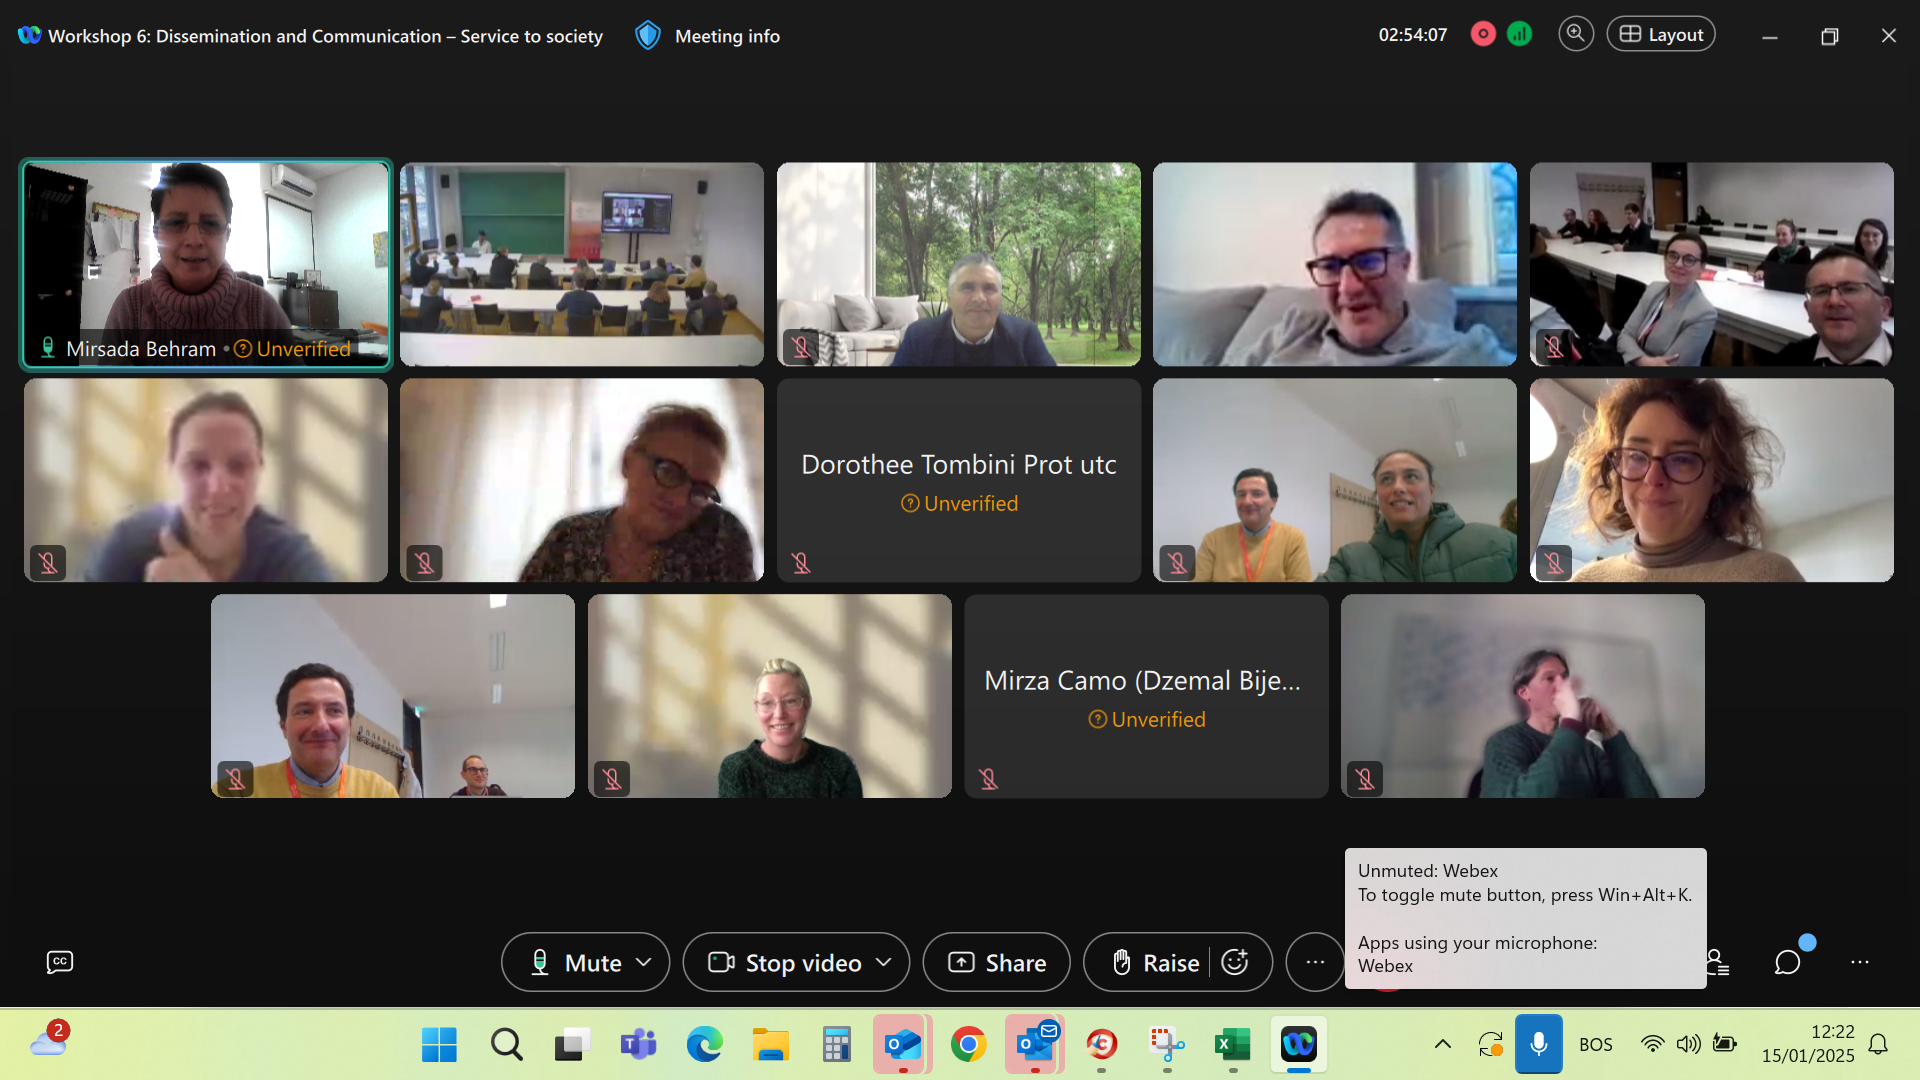
Task: Click the Share button
Action: click(x=996, y=962)
